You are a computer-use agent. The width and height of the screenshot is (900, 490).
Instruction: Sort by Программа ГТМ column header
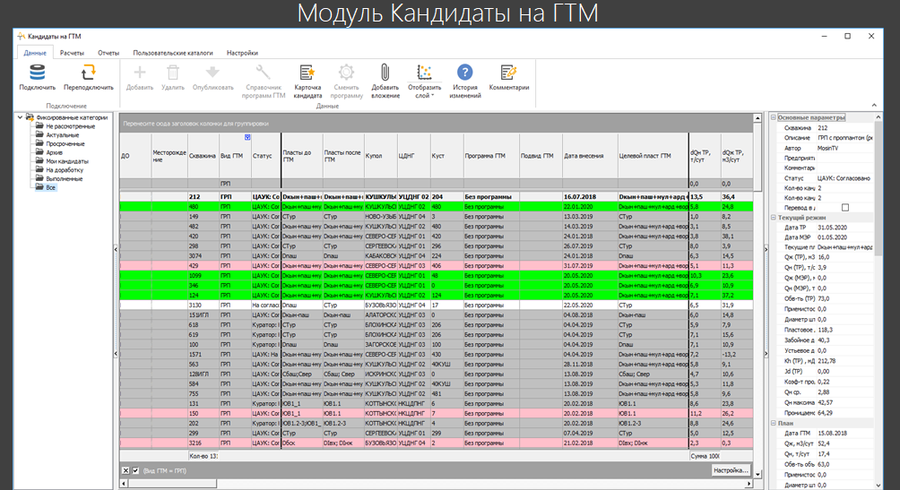pyautogui.click(x=491, y=155)
